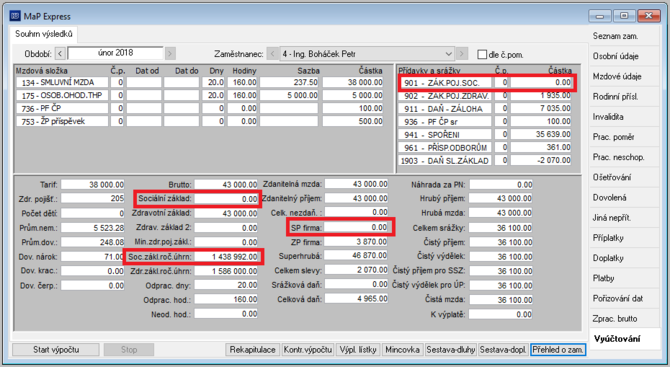Screen dimensions: 670x367
Task: Select row 941 - SPOŘENI
Action: click(485, 135)
